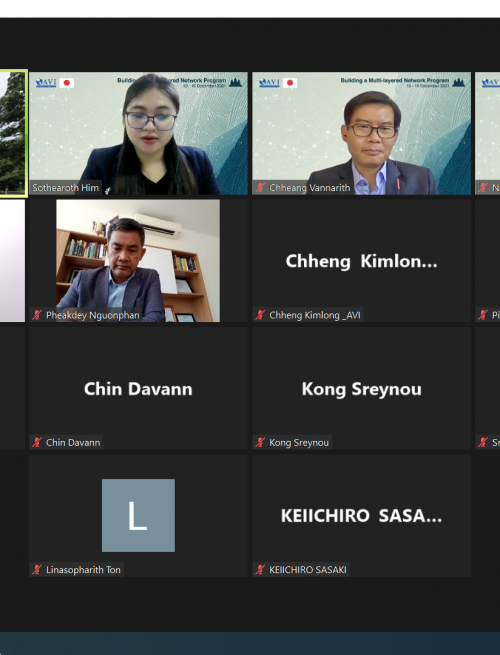
Task: Select Sothearoth Him's video tile
Action: [138, 133]
